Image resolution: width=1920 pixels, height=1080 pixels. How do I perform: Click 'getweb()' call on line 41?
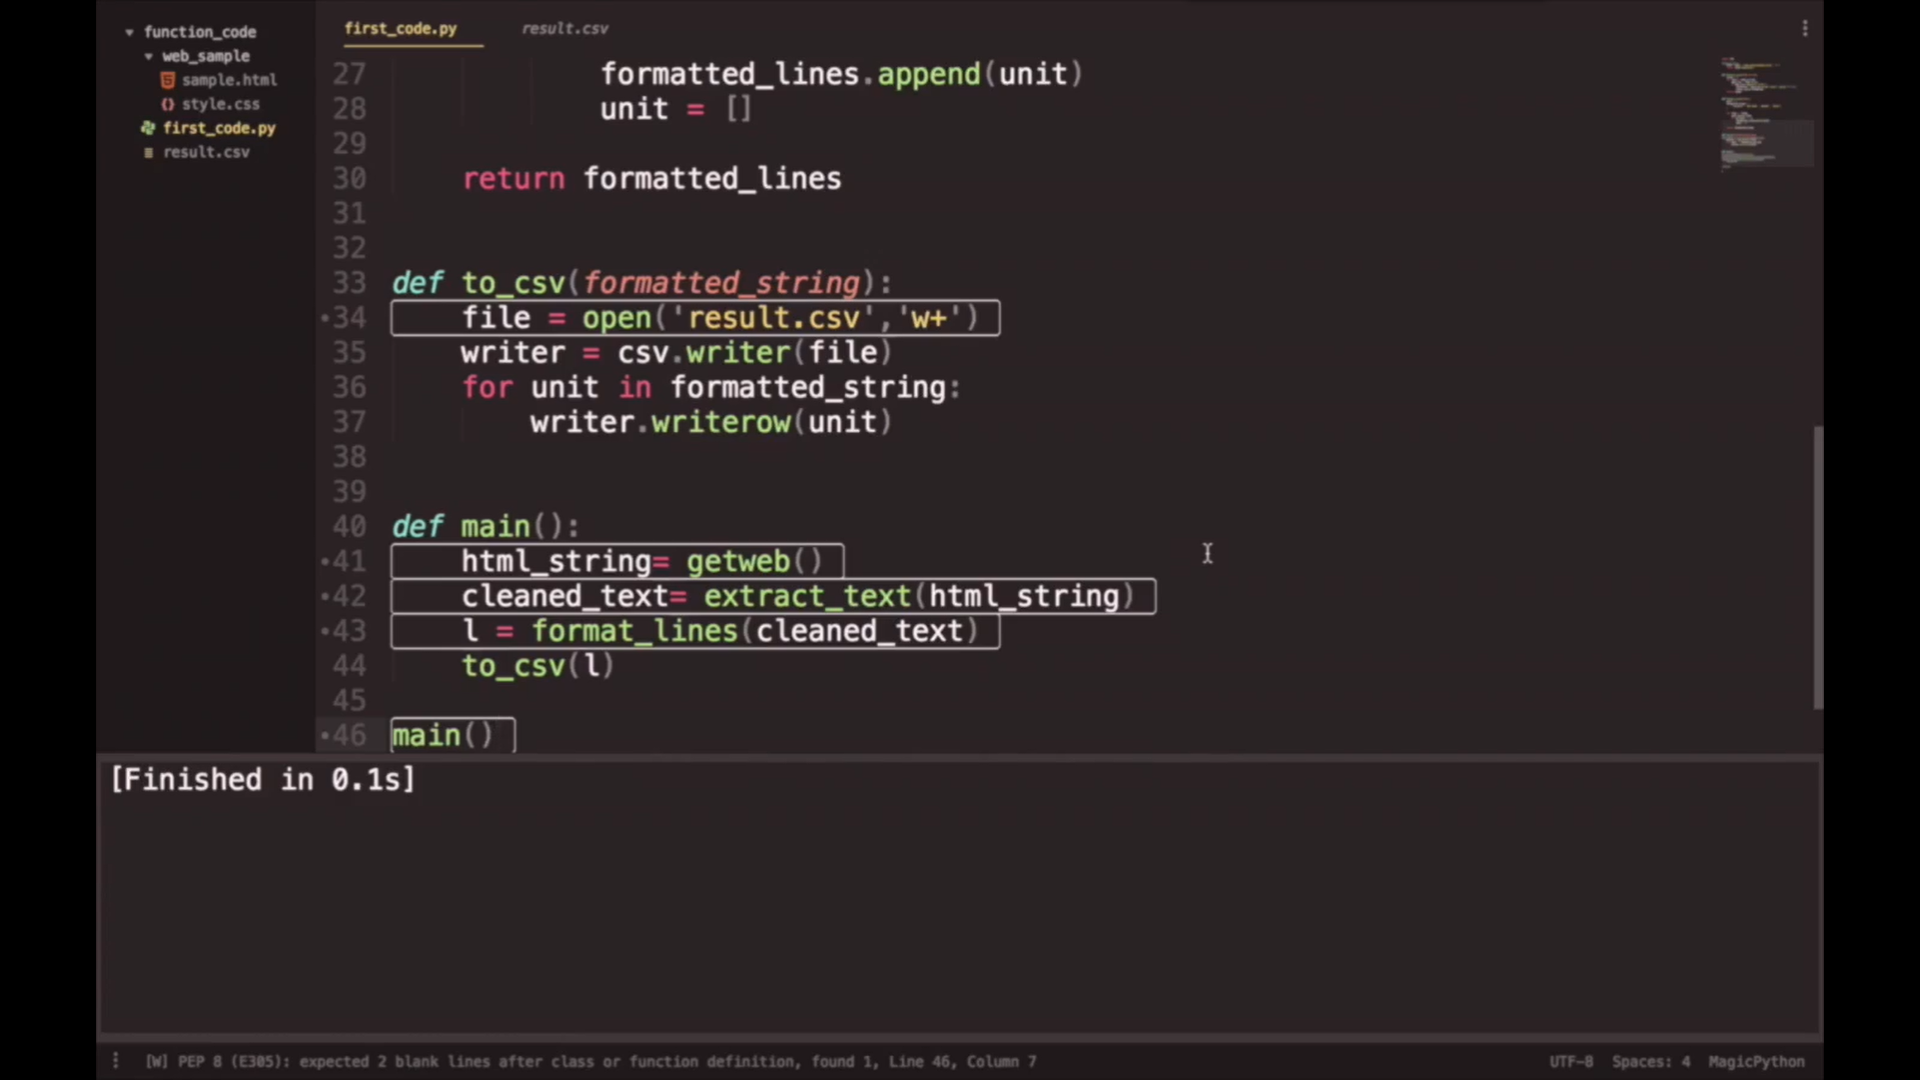[755, 561]
